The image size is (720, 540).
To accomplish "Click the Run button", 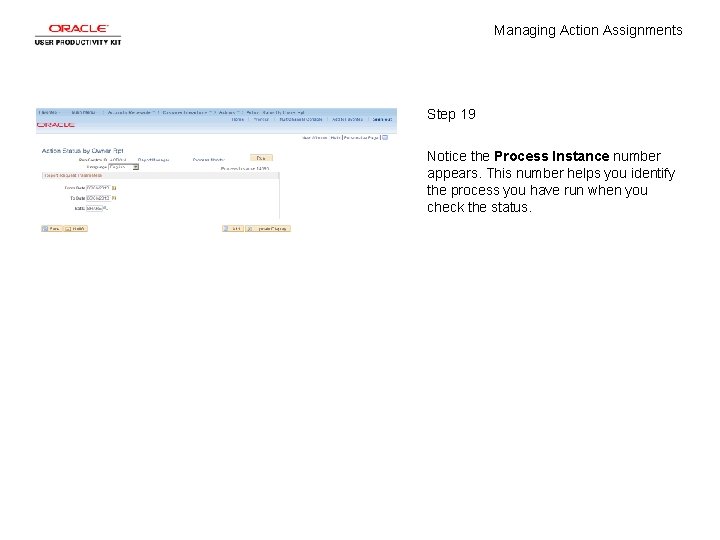I will (261, 158).
